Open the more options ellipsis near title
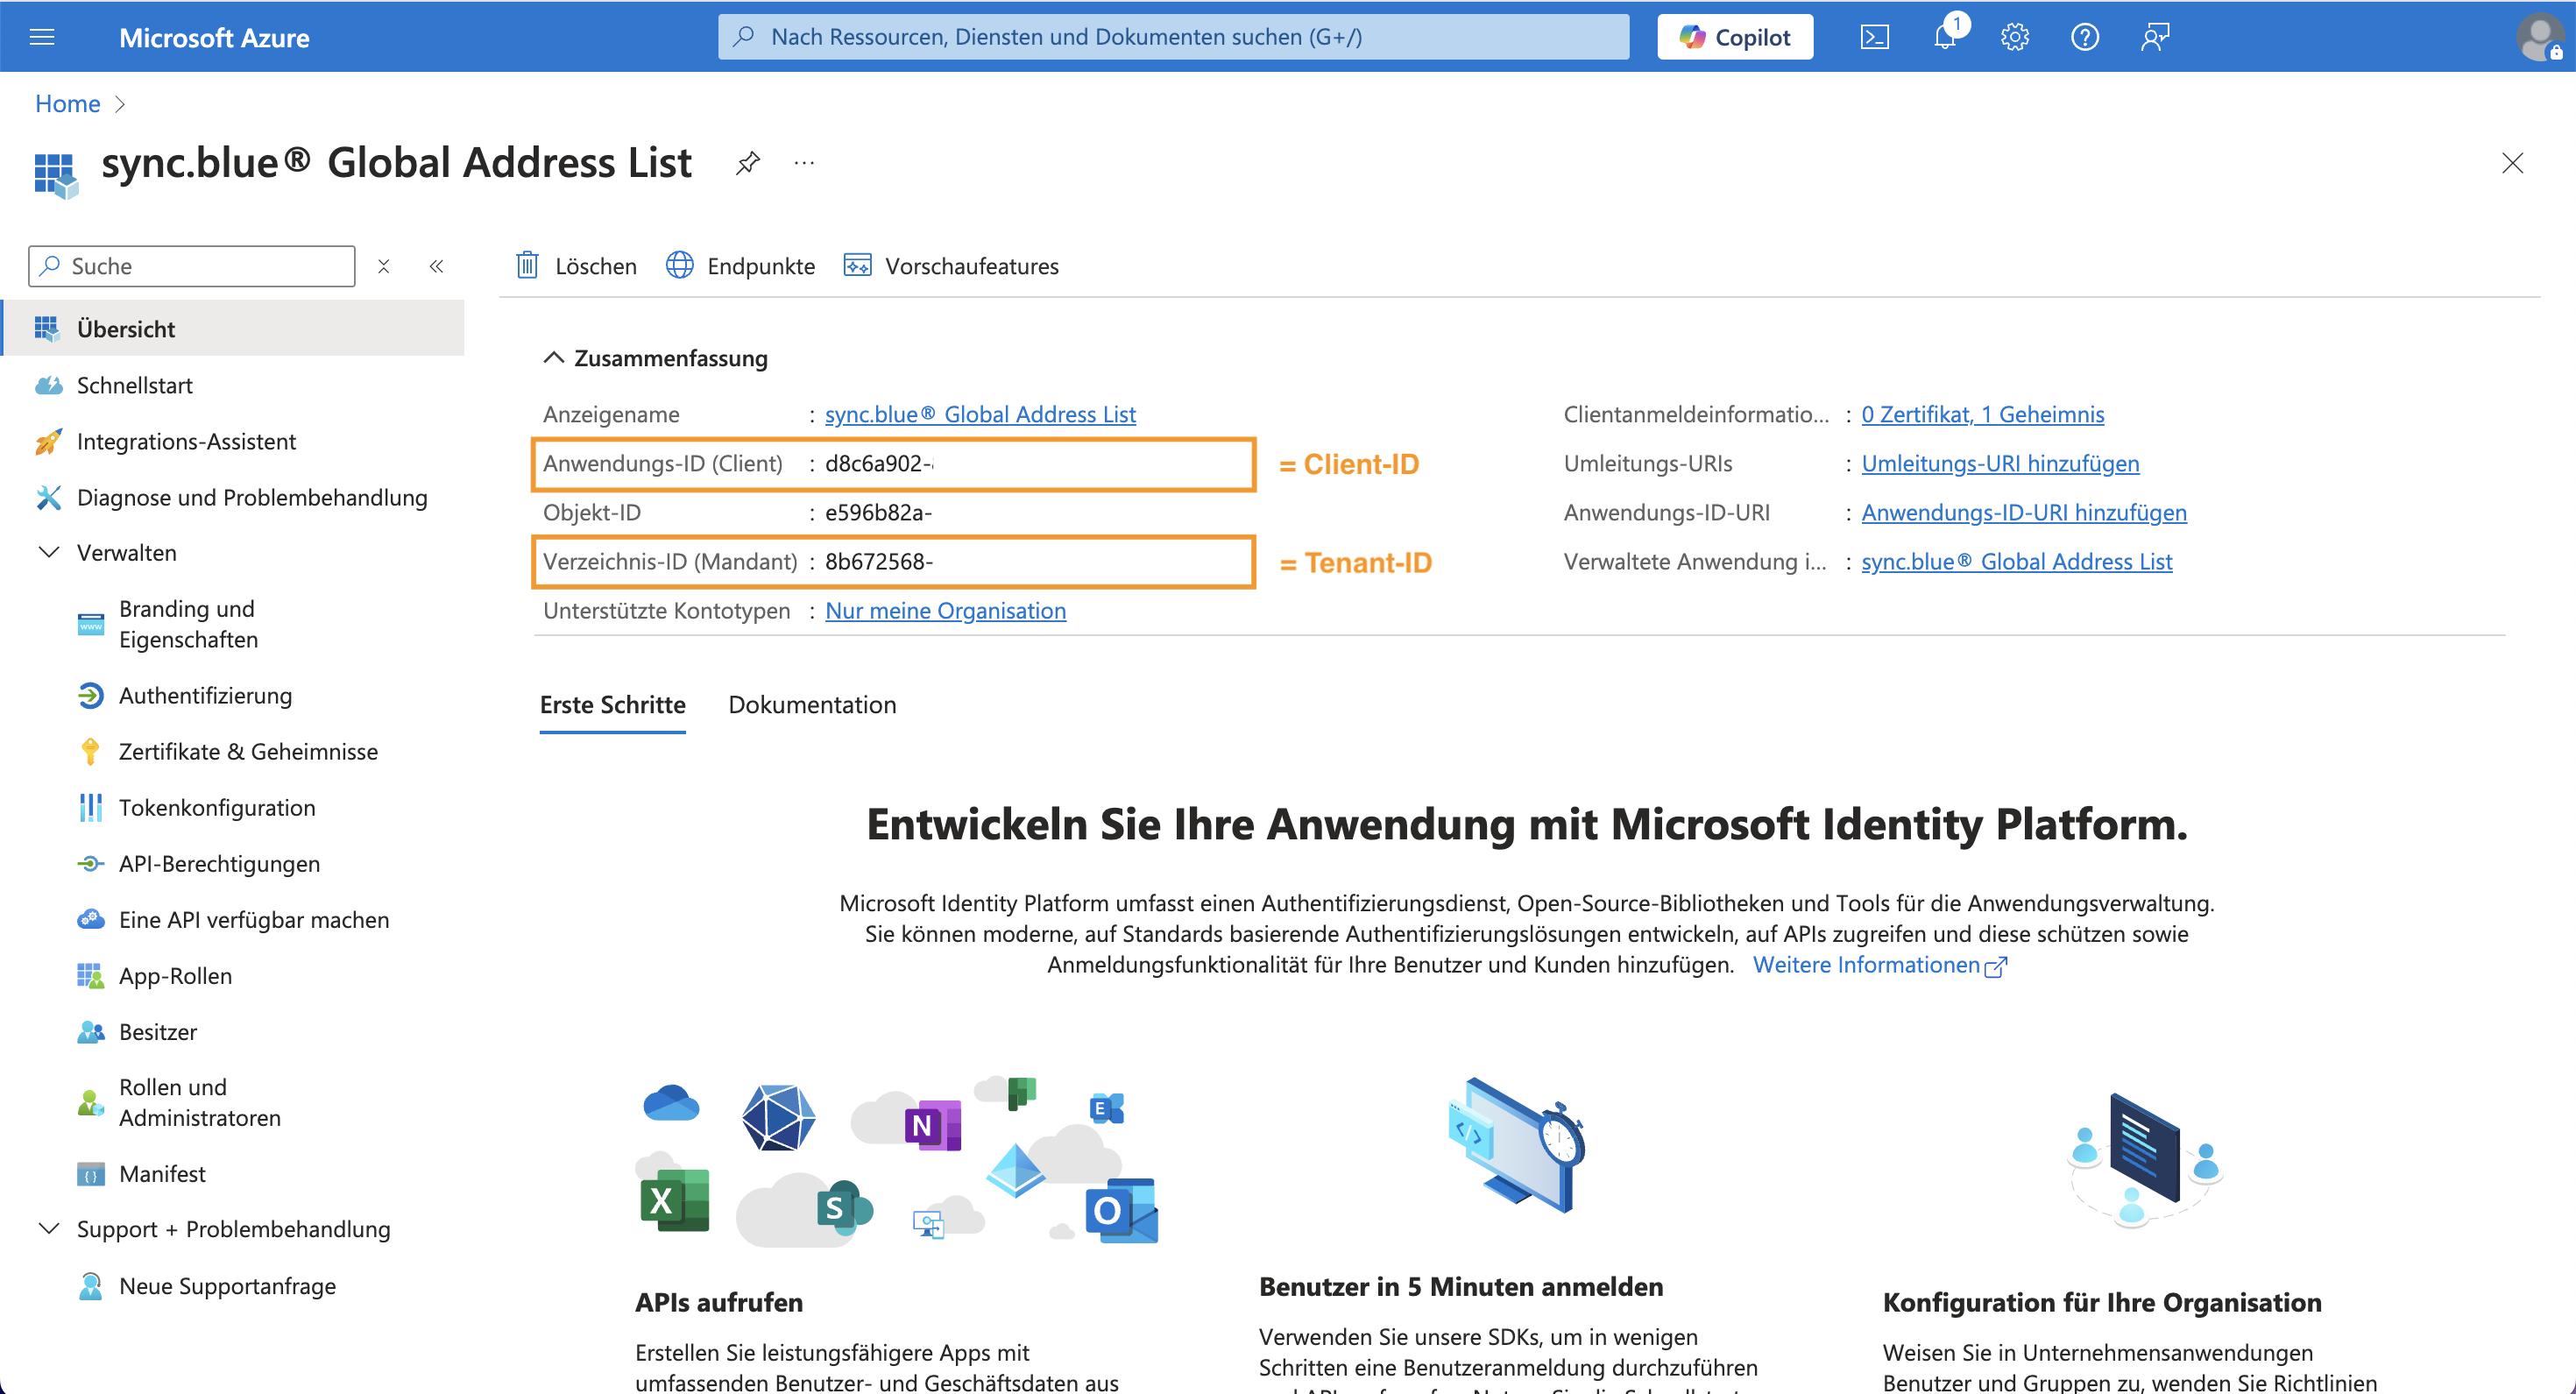The image size is (2576, 1394). coord(804,162)
